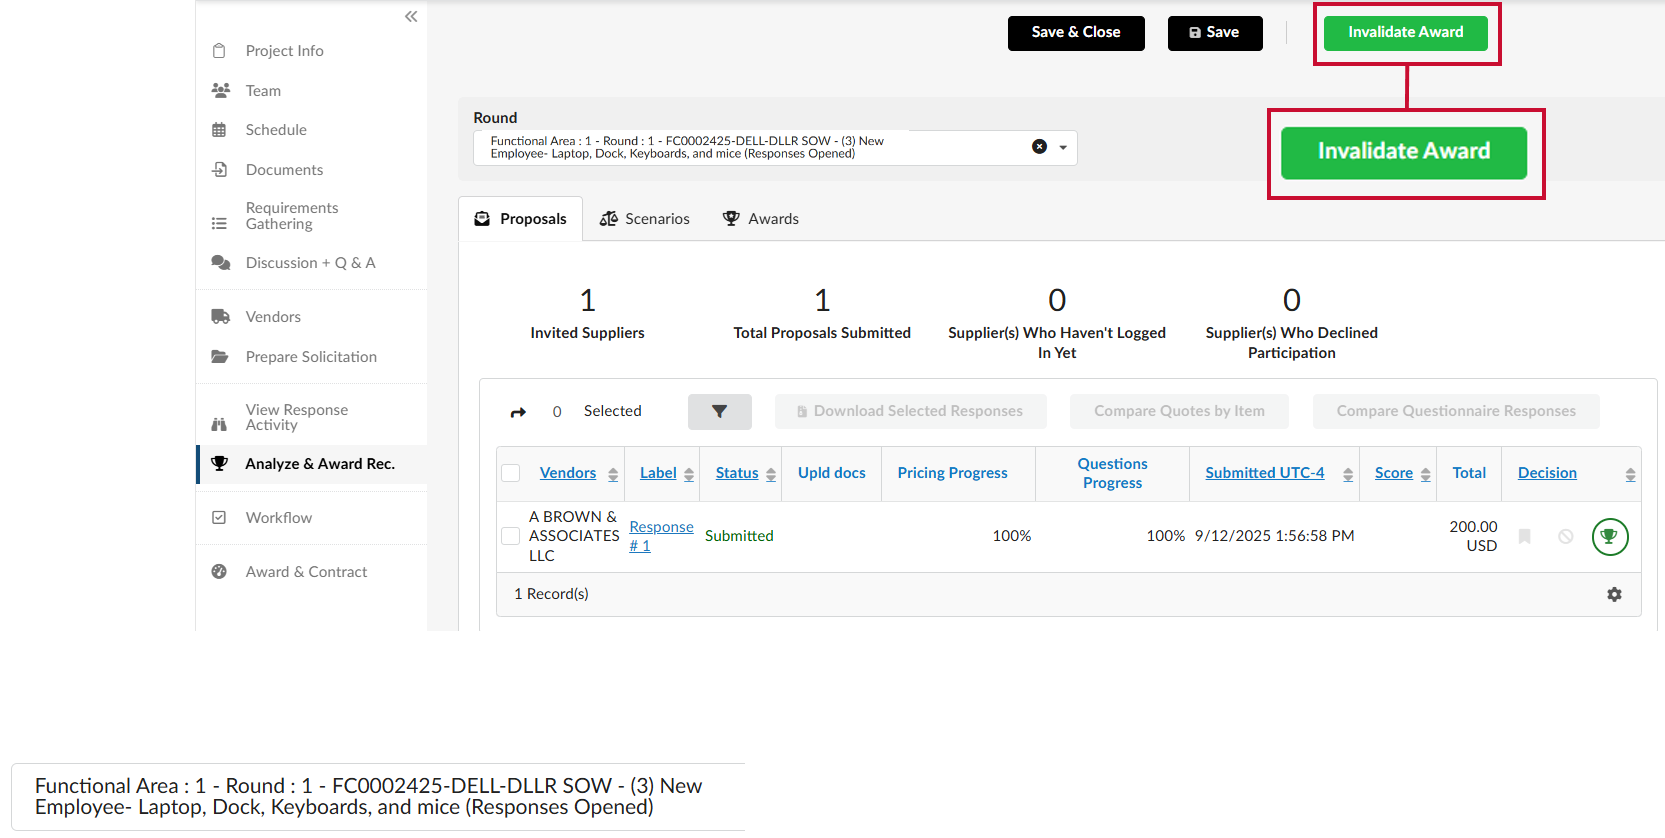The width and height of the screenshot is (1665, 838).
Task: Click the Pricing Progress column header
Action: point(953,473)
